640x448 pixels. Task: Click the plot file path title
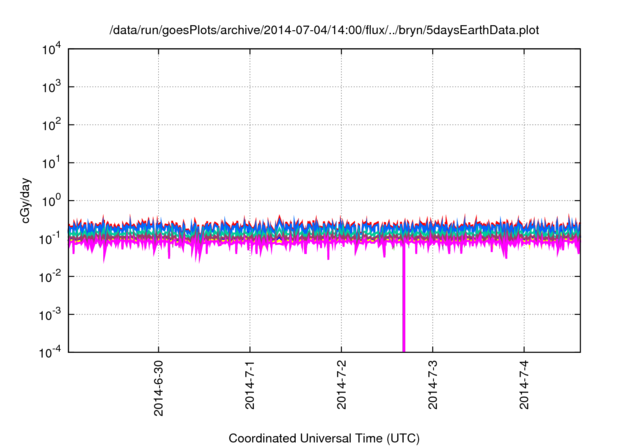[x=324, y=30]
